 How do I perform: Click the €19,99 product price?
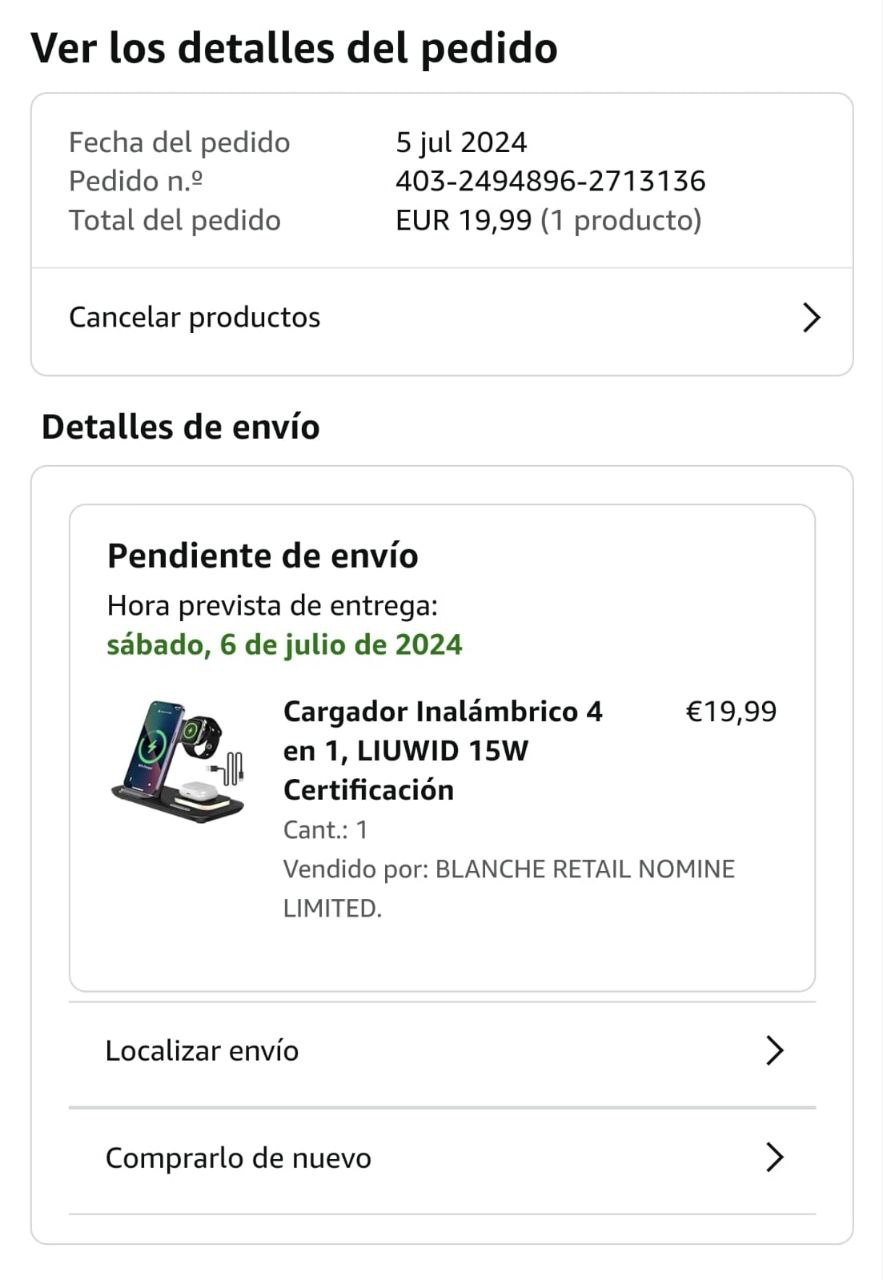pos(731,712)
